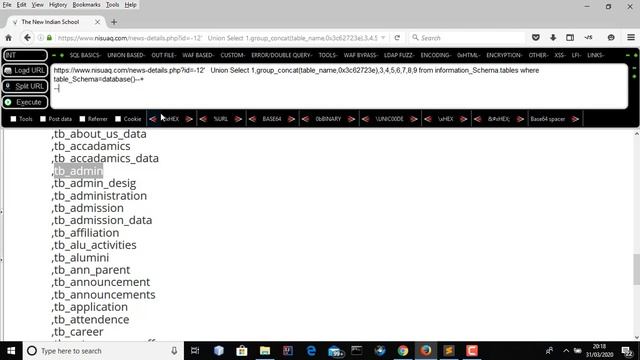Expand the WAF BYPASS menu
Viewport: 640px width, 360px height.
click(360, 55)
